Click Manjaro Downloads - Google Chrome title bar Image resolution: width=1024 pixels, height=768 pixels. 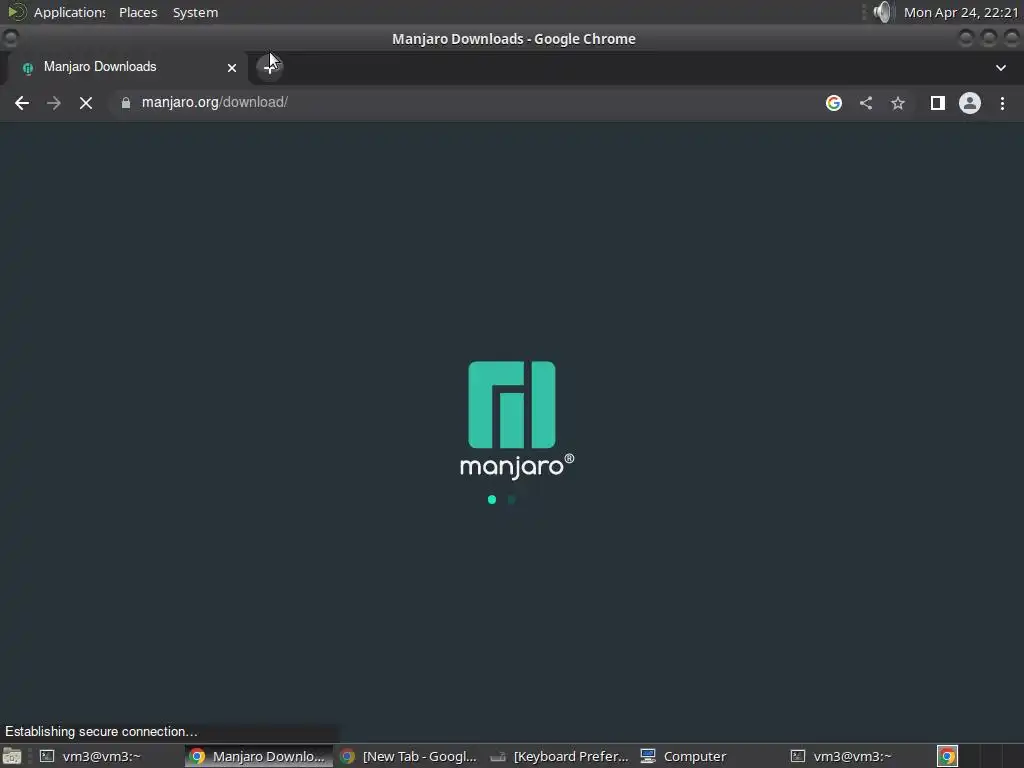coord(514,39)
